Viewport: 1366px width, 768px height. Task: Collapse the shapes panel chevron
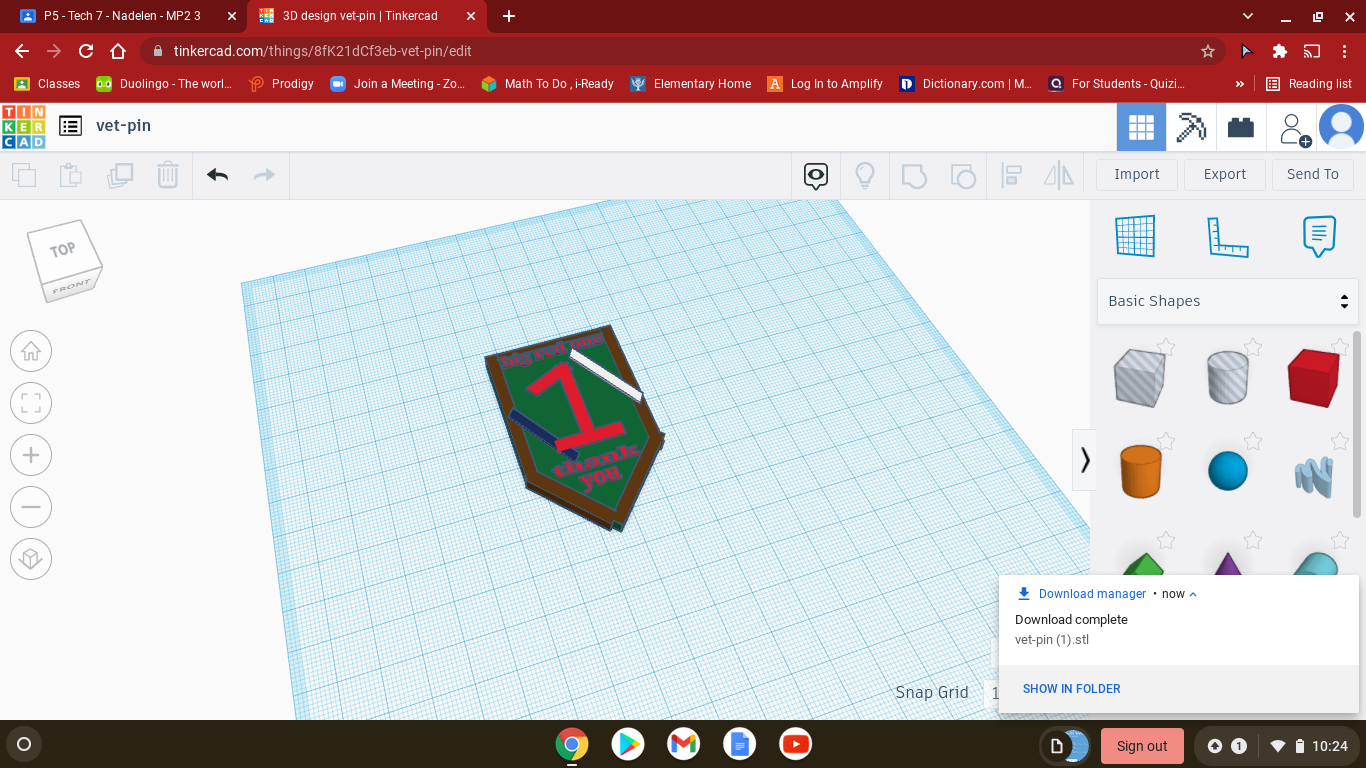tap(1085, 460)
